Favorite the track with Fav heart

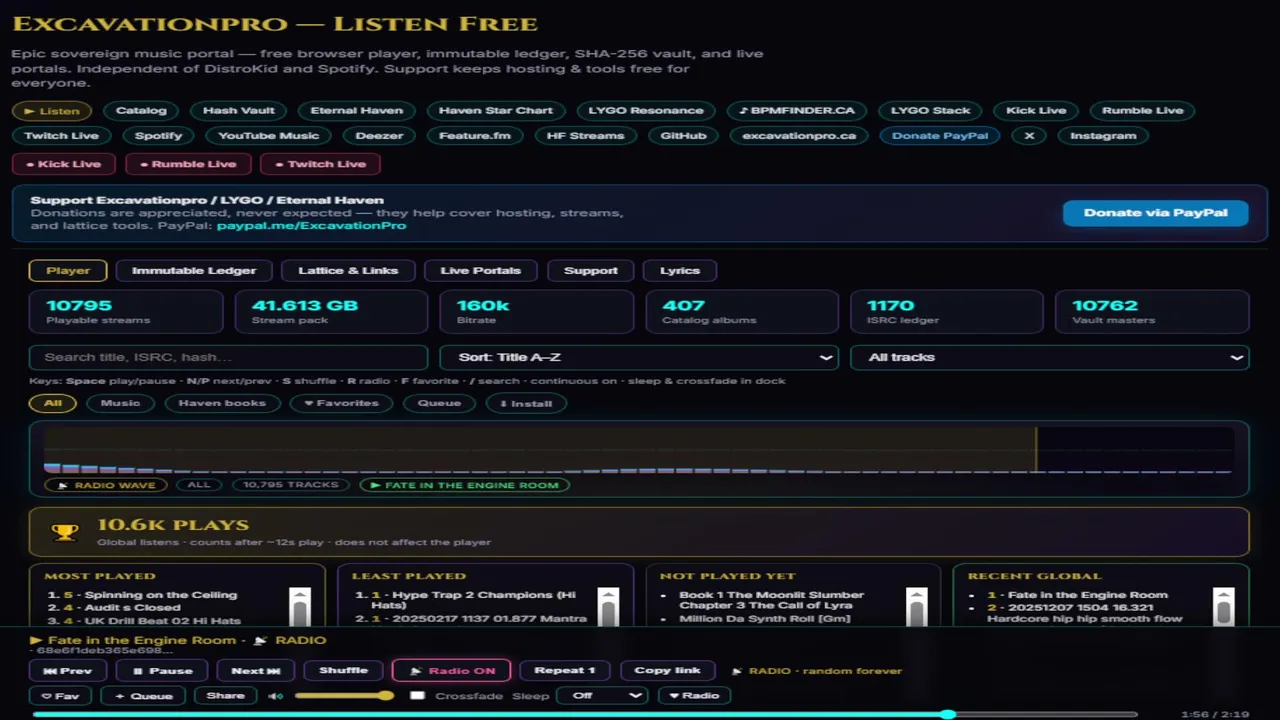click(60, 696)
